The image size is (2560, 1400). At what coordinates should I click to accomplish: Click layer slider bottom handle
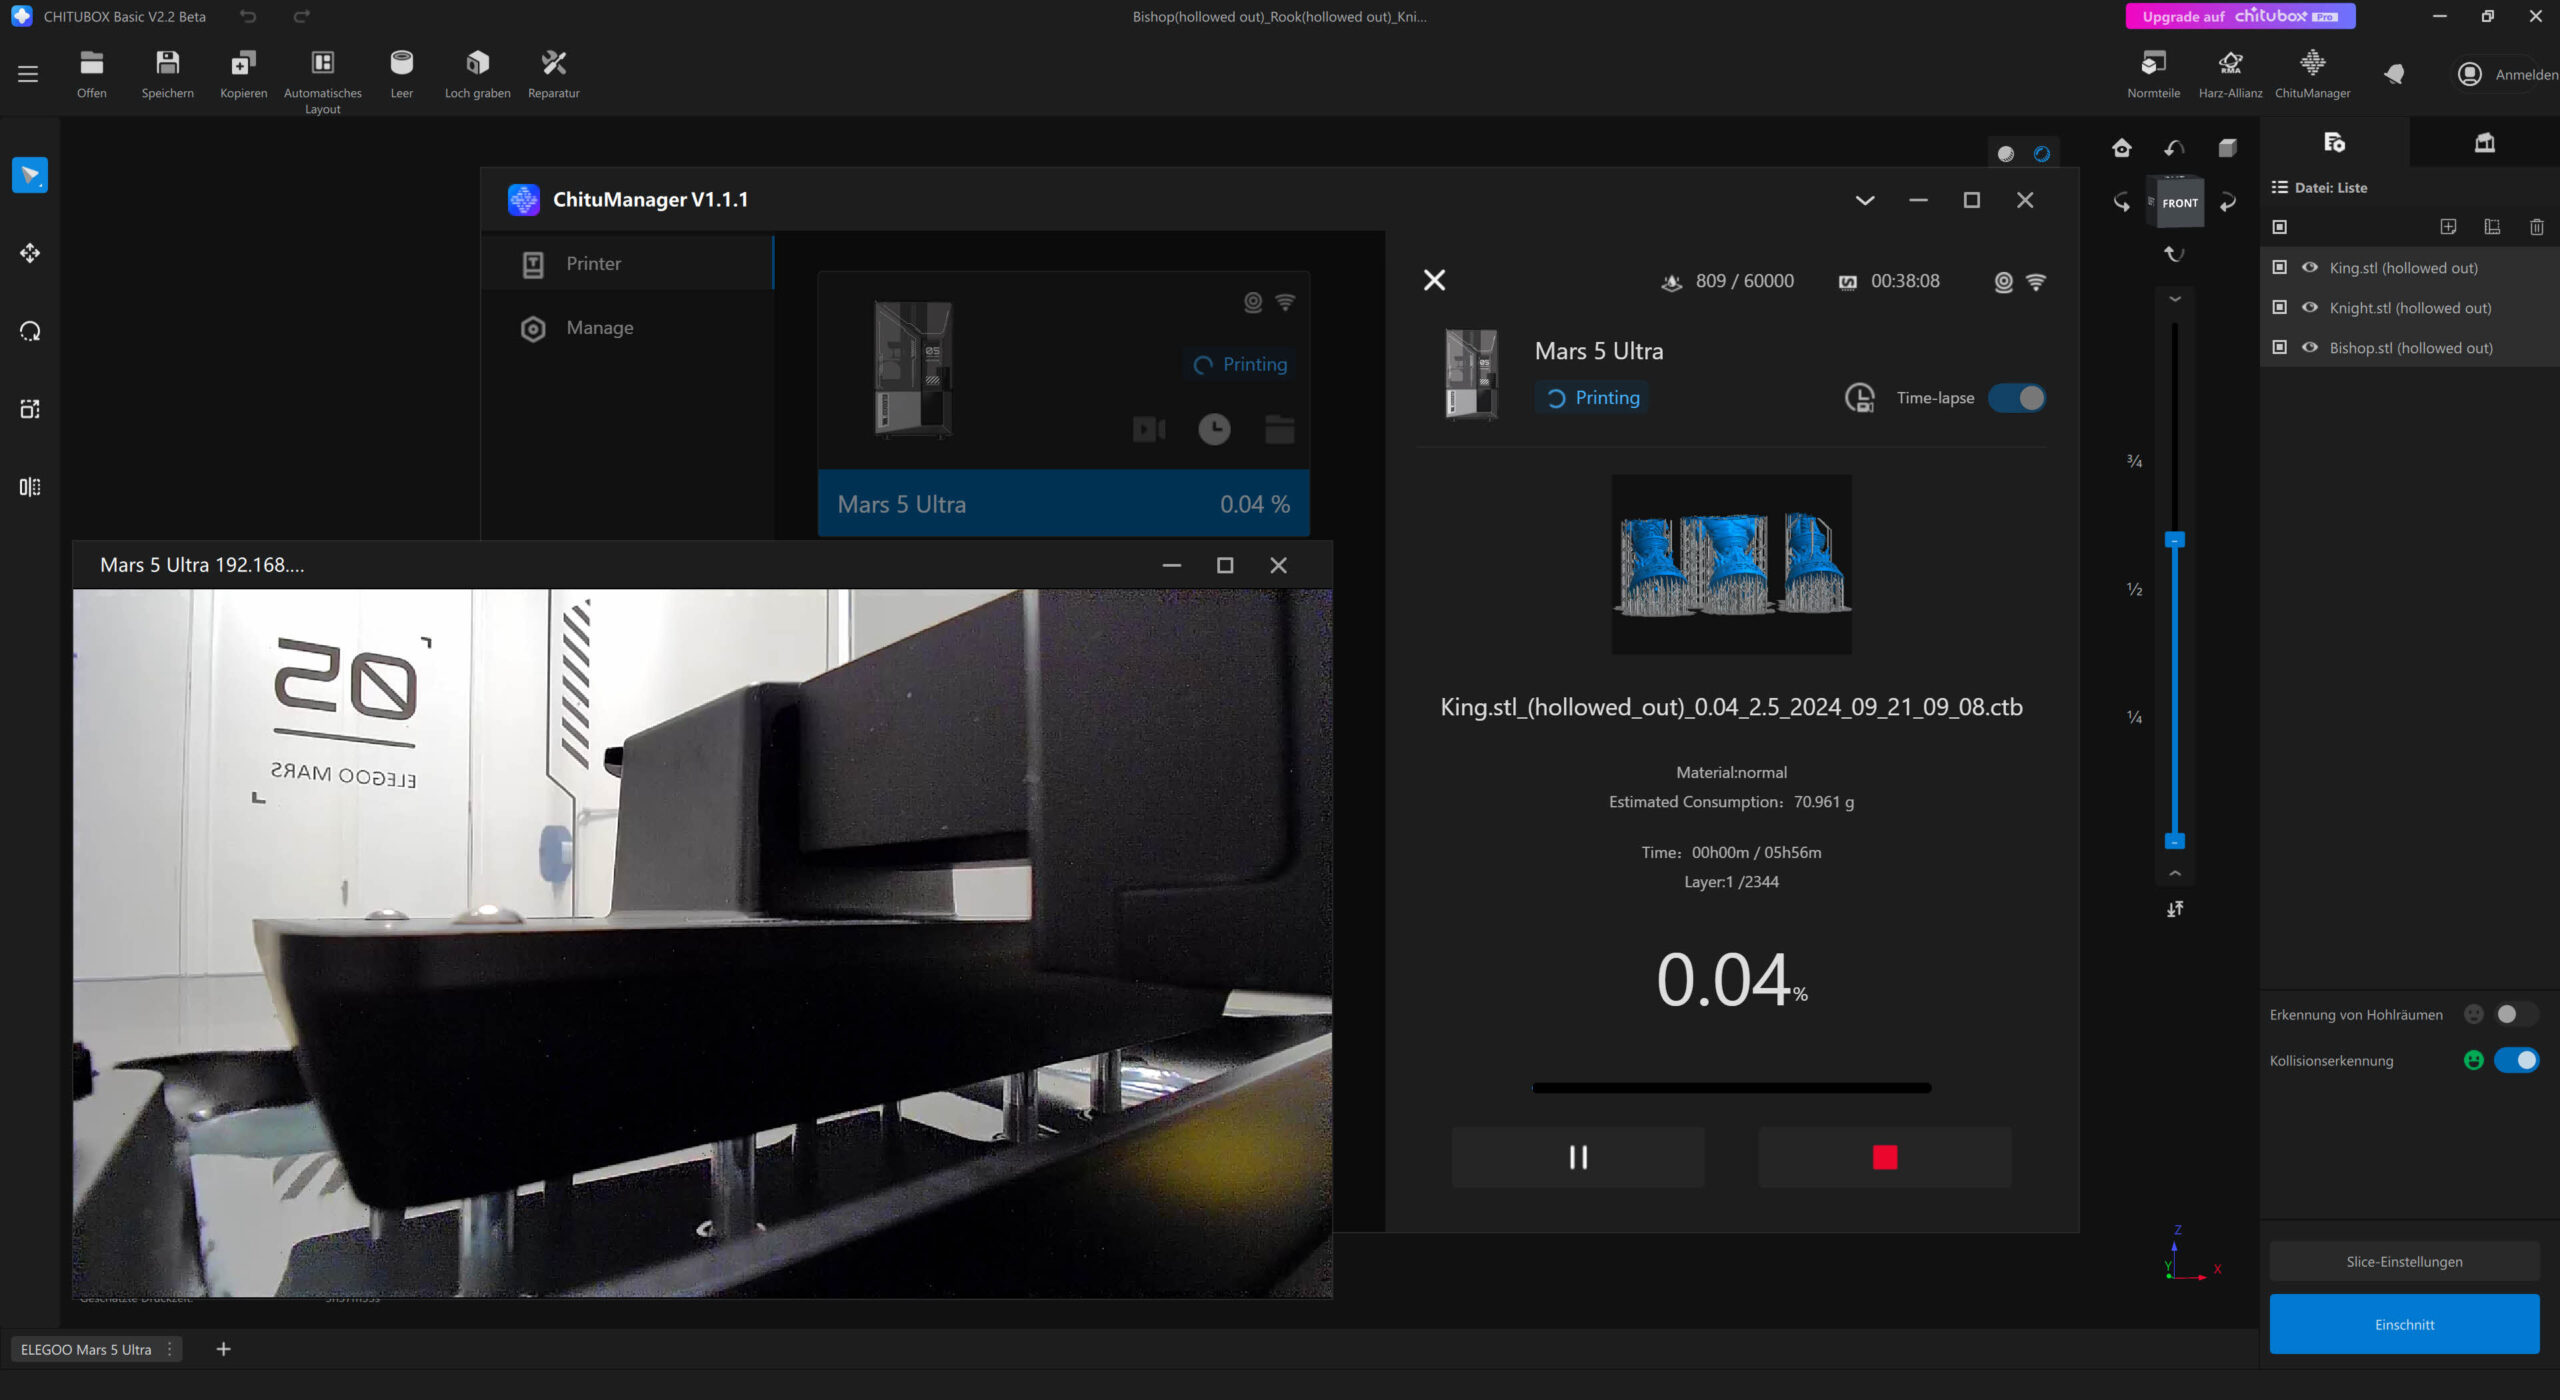[x=2174, y=841]
